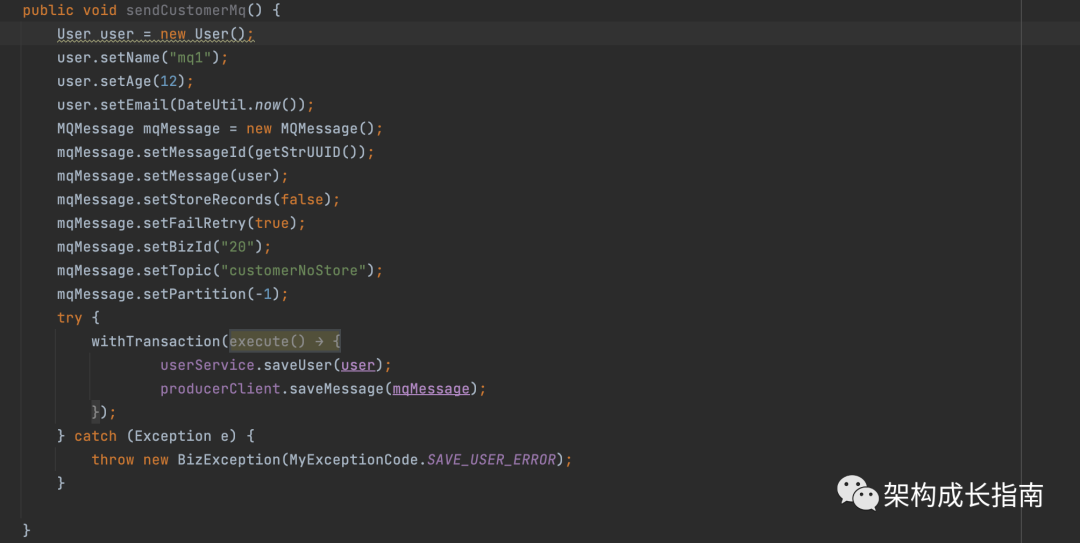Click the WeChat logo in the watermark
Viewport: 1080px width, 543px height.
[x=857, y=493]
